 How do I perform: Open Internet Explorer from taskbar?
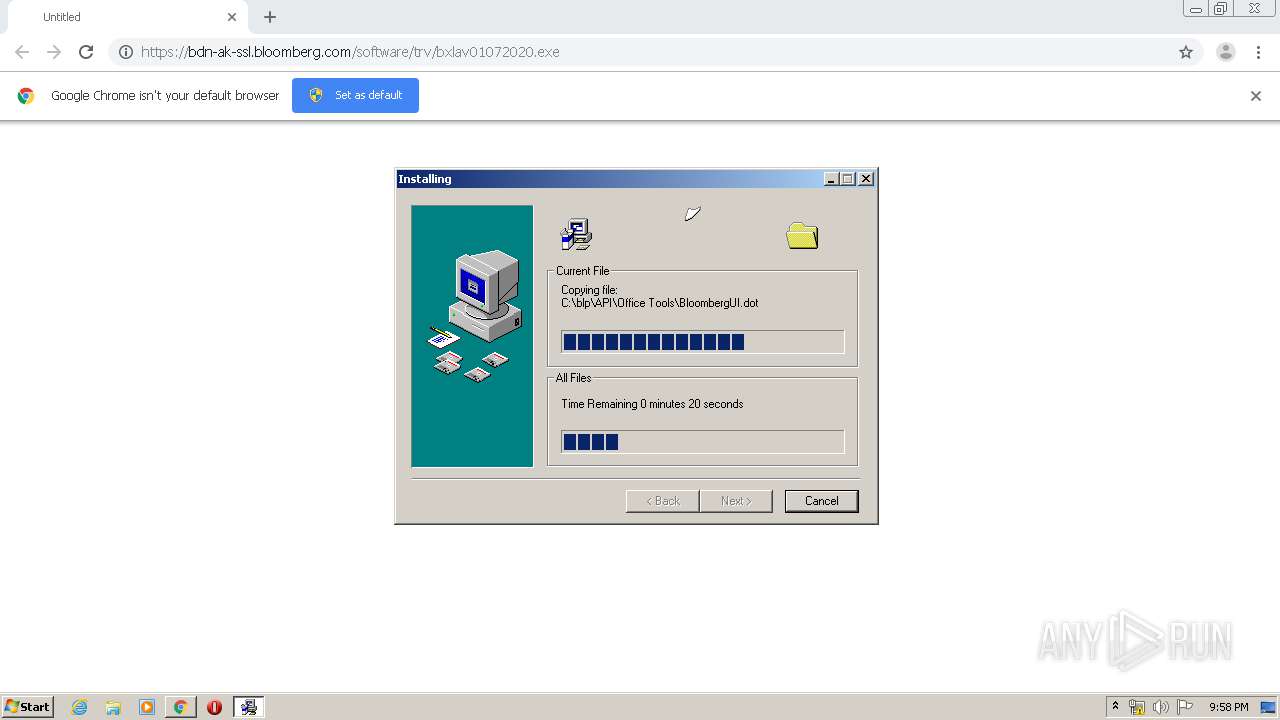pos(79,707)
